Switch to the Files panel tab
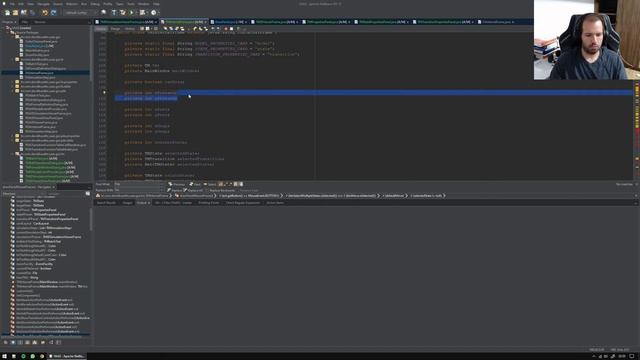The height and width of the screenshot is (360, 640). pyautogui.click(x=24, y=22)
